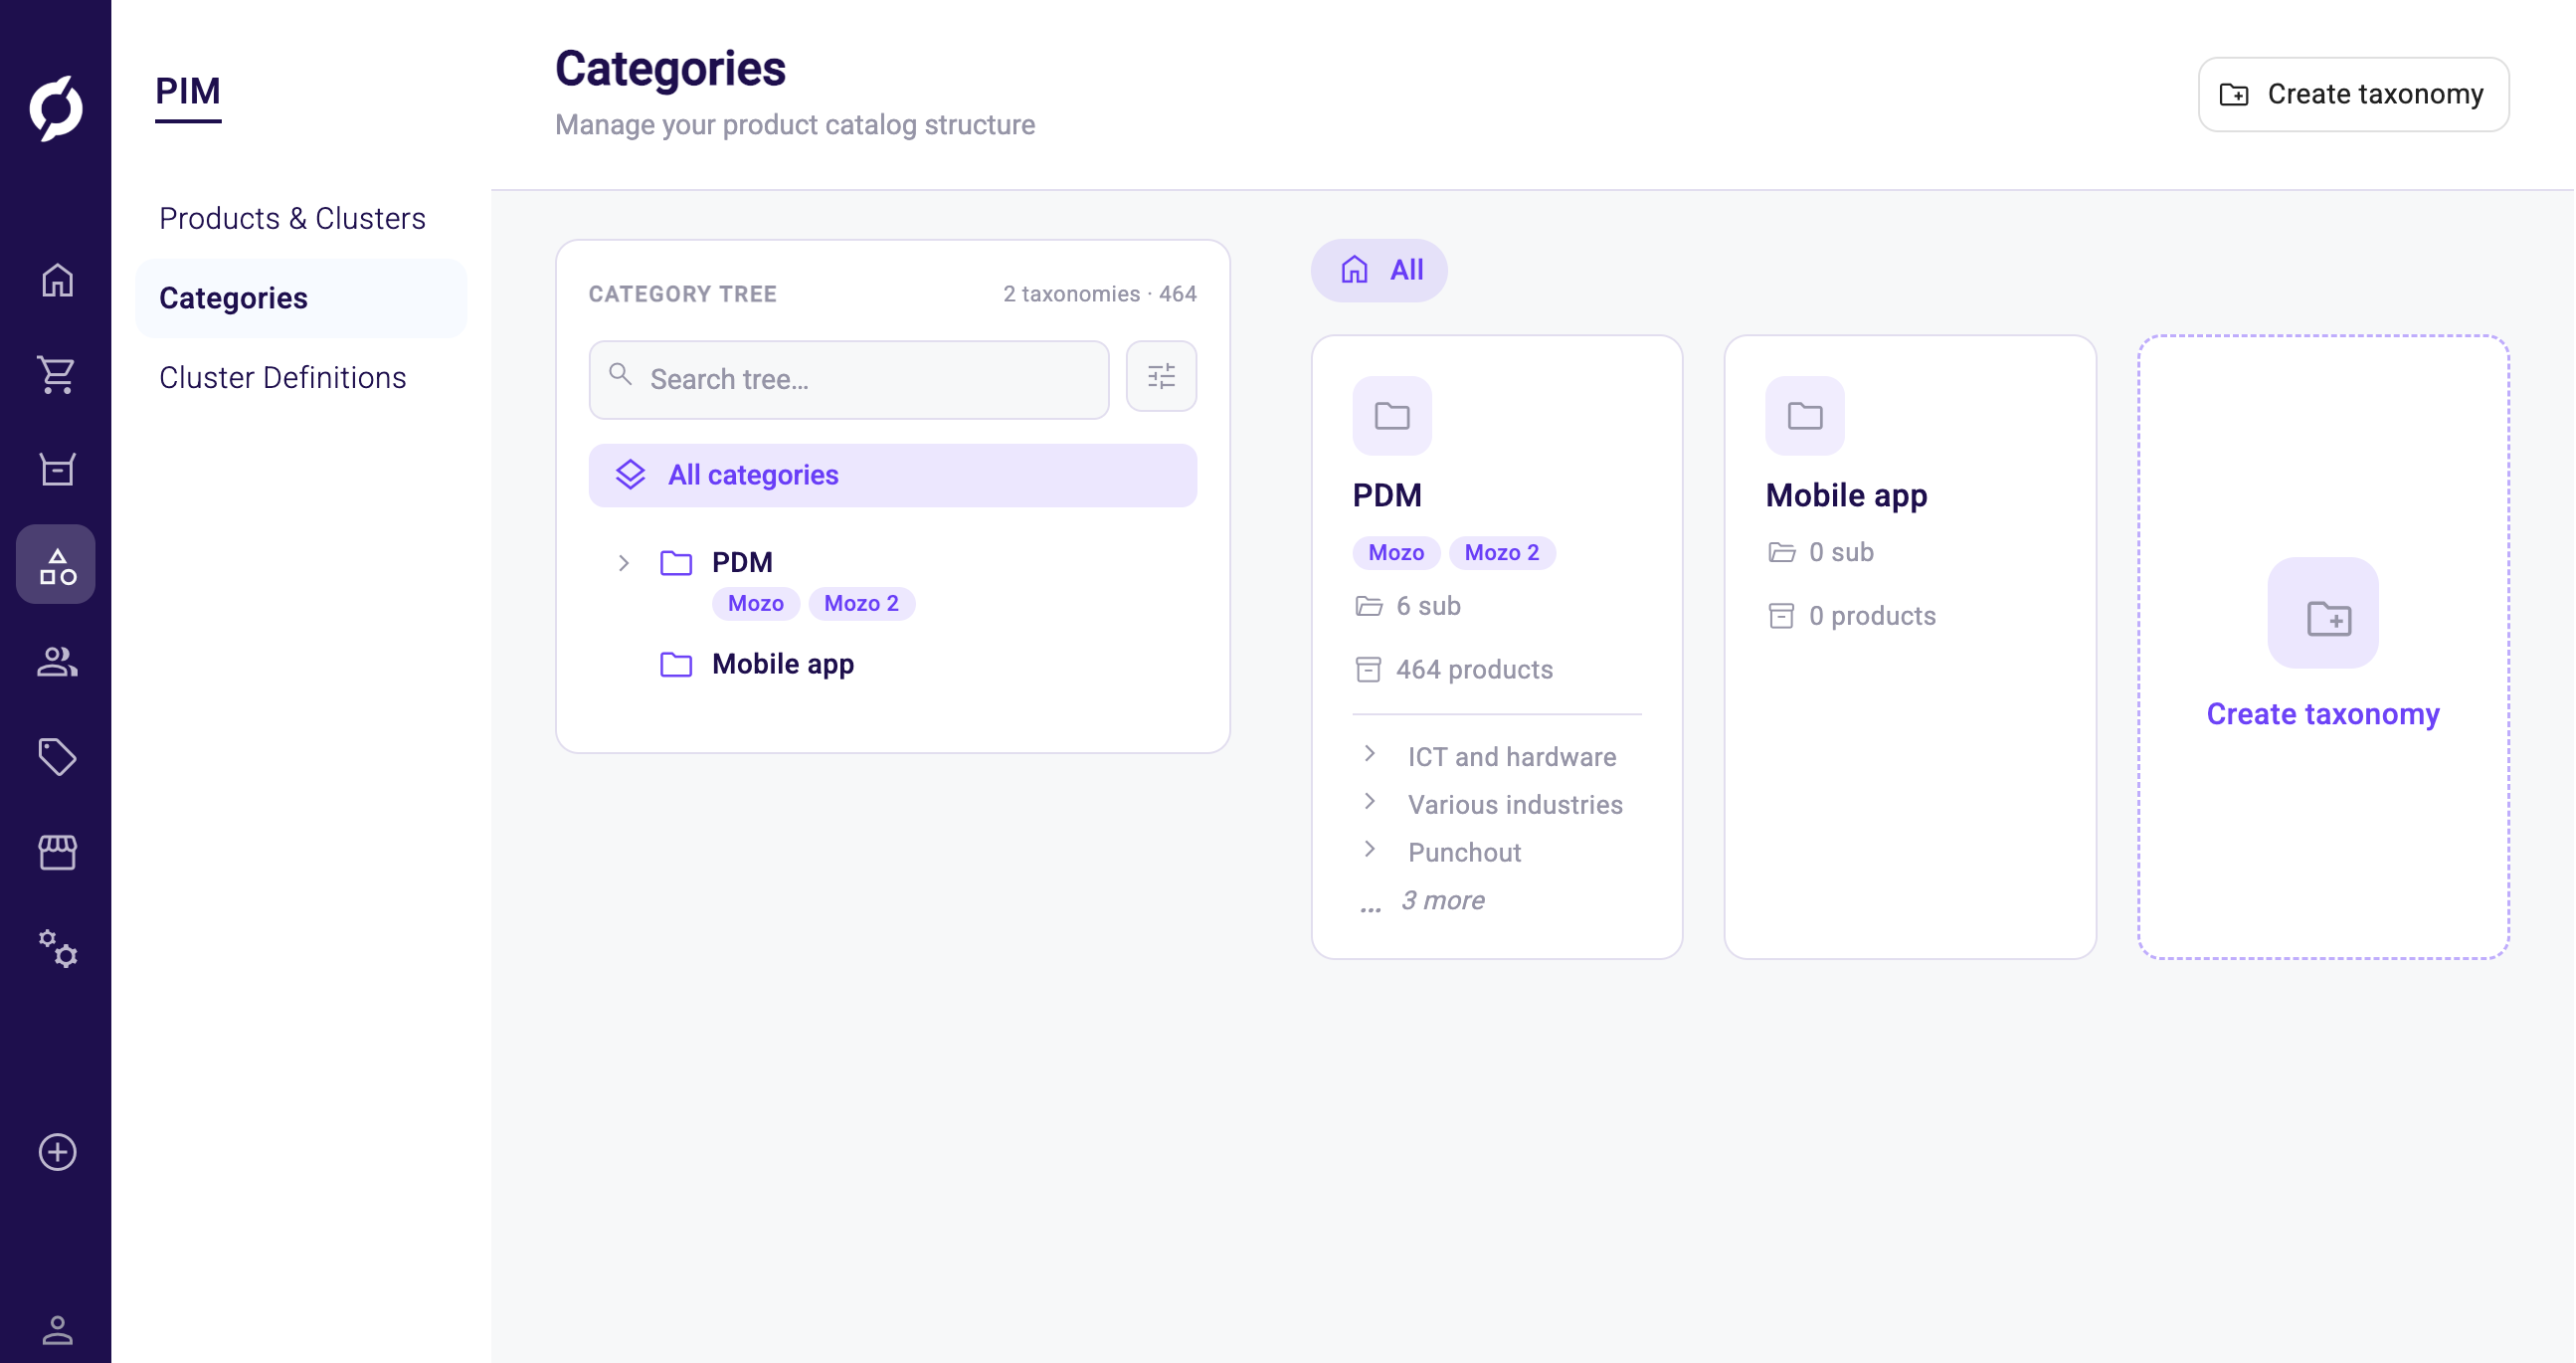Select the All breadcrumb chip

1379,270
